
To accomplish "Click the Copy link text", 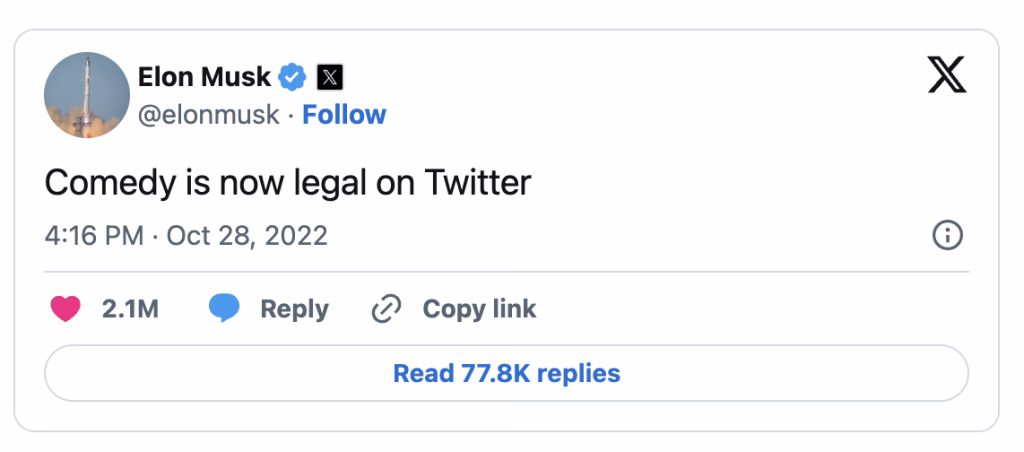I will pos(479,309).
